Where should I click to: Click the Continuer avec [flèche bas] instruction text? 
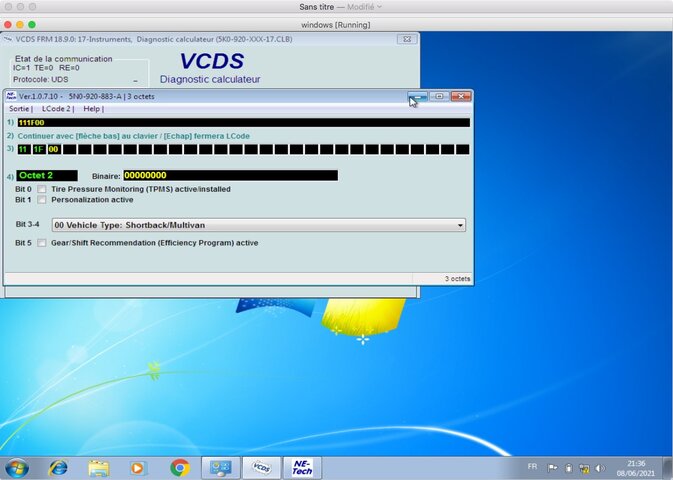(133, 136)
